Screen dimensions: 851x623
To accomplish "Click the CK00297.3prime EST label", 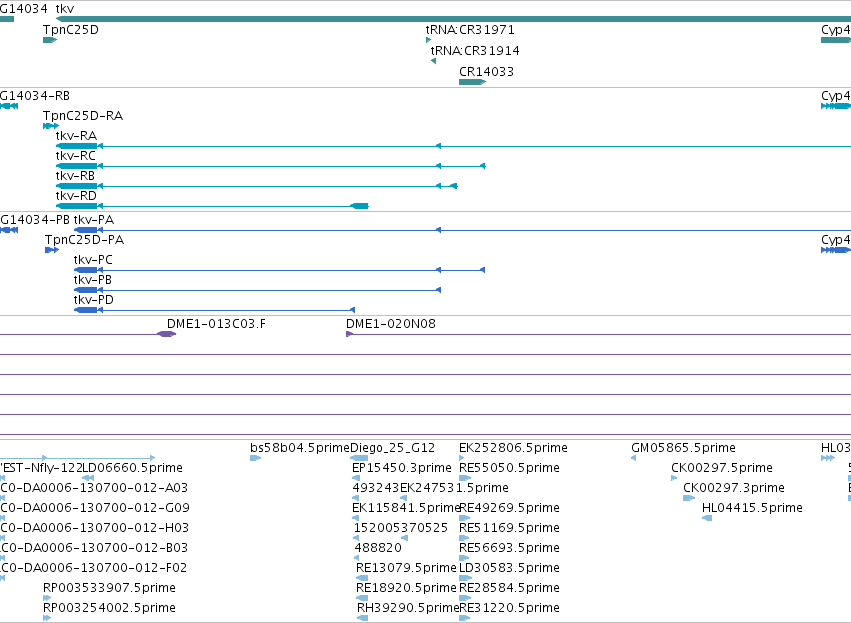I will [x=734, y=488].
